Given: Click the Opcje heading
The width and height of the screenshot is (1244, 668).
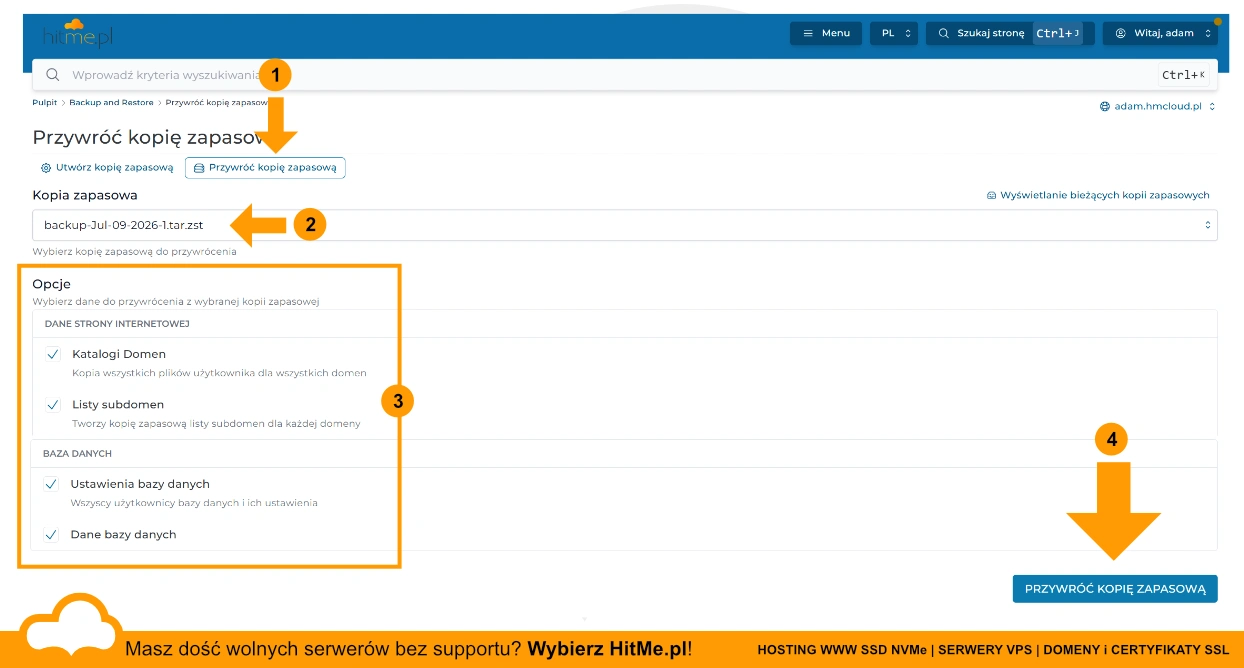Looking at the screenshot, I should (51, 284).
